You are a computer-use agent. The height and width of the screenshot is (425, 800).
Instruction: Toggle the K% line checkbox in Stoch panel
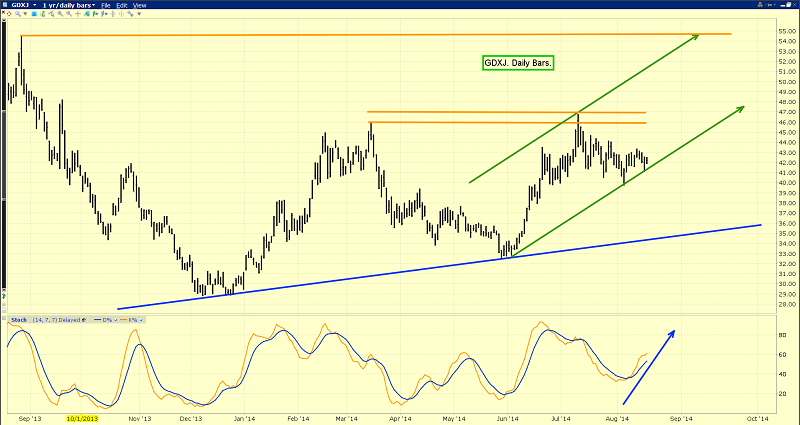(x=141, y=320)
